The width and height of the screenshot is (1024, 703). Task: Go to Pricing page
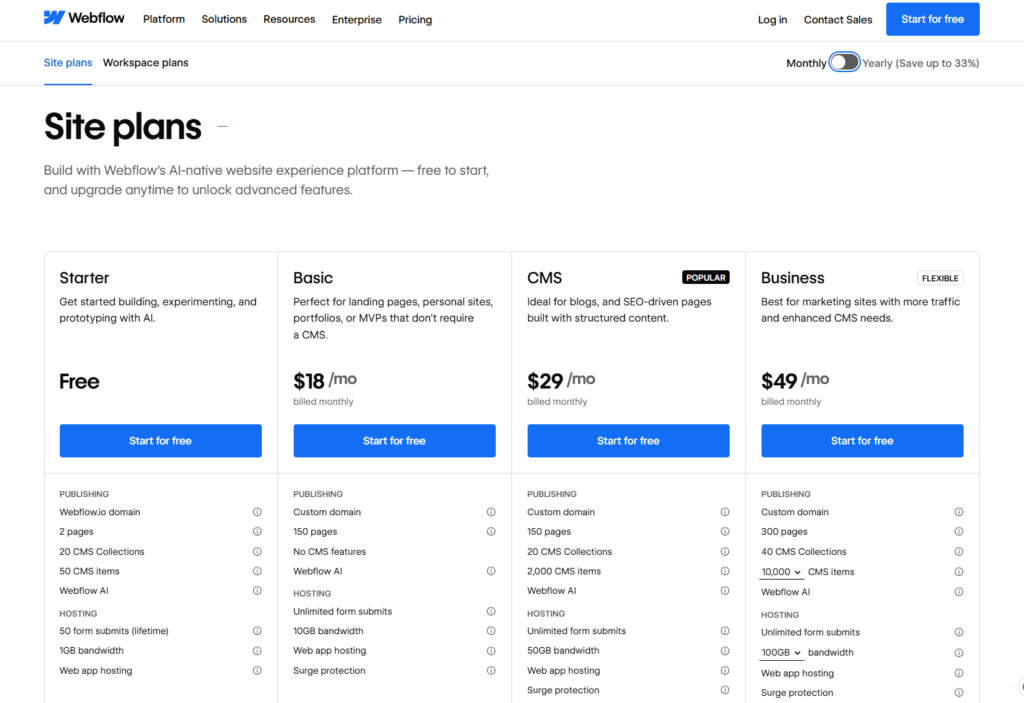click(x=415, y=20)
